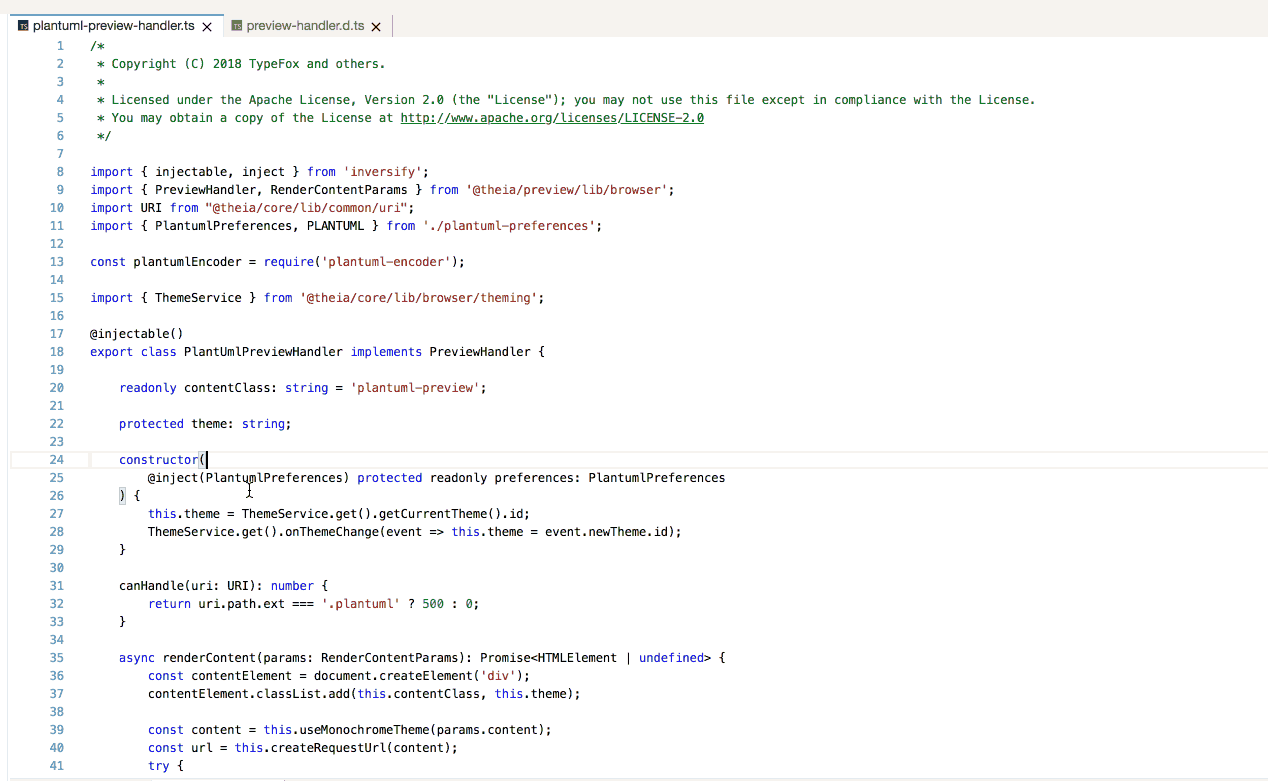
Task: Click the TS file icon on preview-handler.d.ts tab
Action: (x=237, y=26)
